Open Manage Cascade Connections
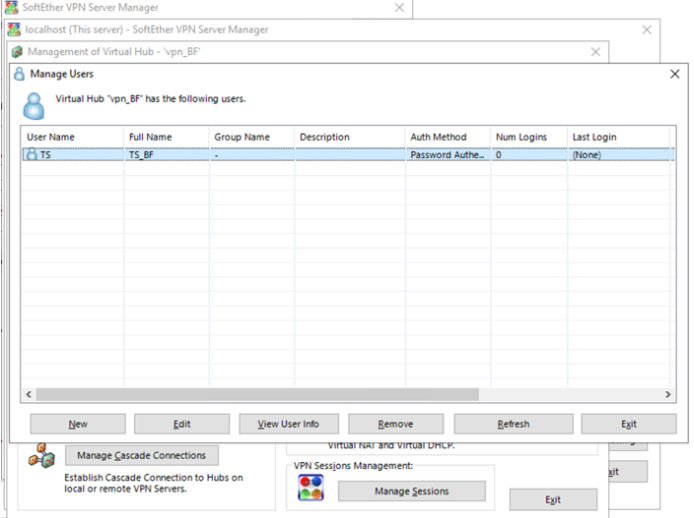 coord(141,455)
